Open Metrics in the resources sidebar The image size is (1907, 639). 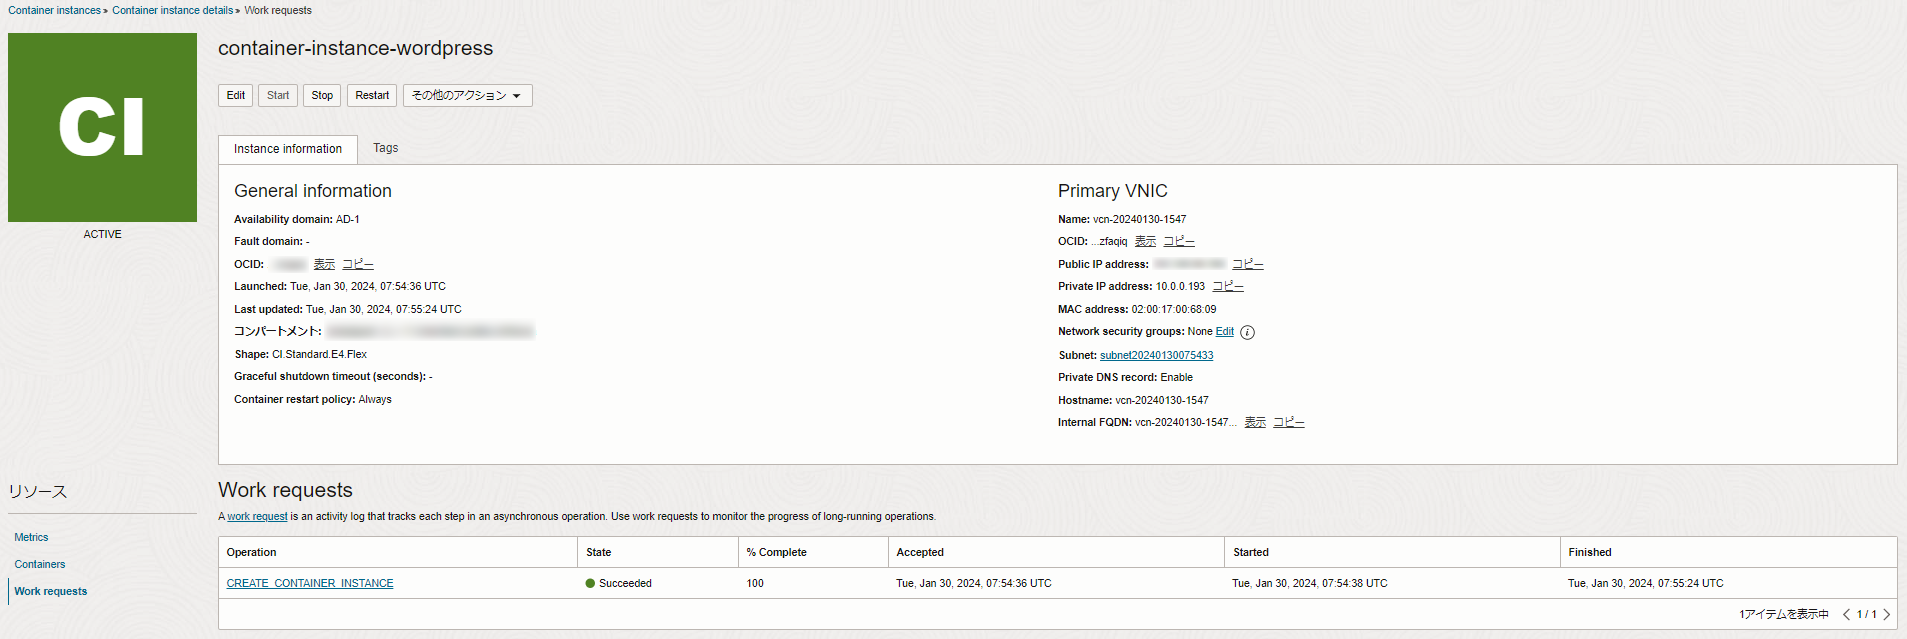click(x=31, y=538)
